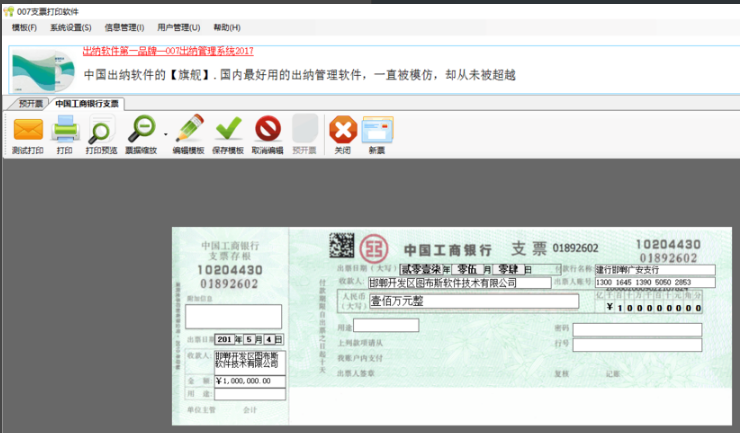Click the month field 零伍 on cheque
This screenshot has height=433, width=740.
tap(467, 270)
